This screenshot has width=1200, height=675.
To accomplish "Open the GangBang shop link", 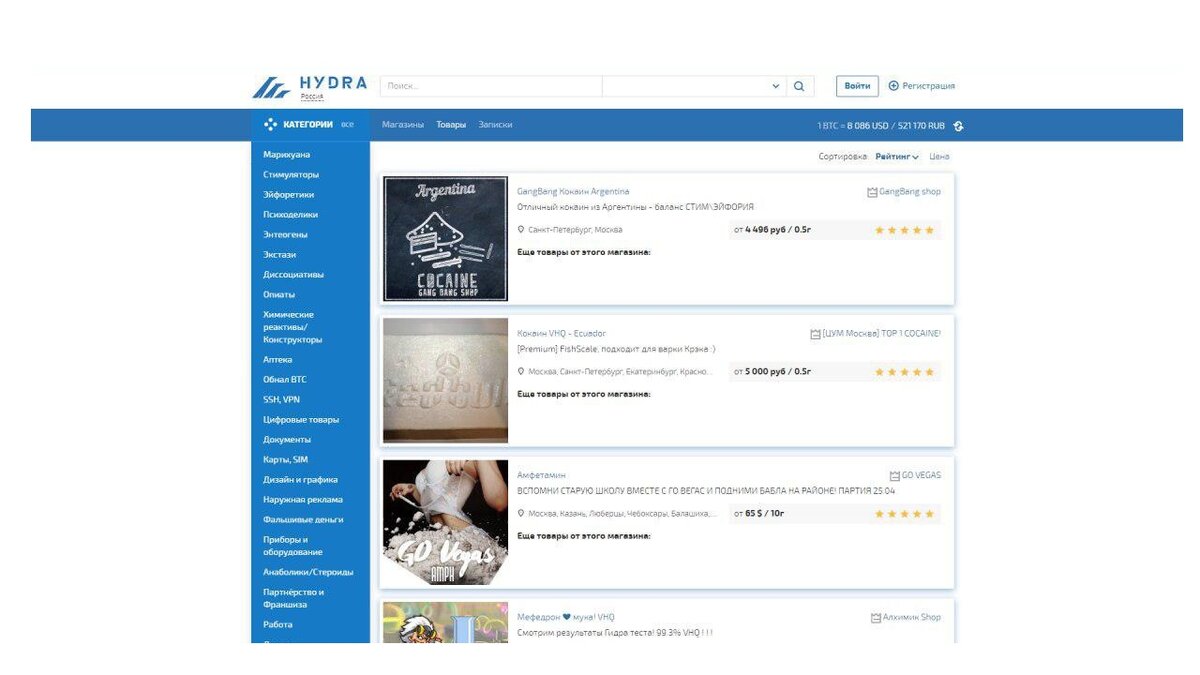I will click(x=910, y=192).
